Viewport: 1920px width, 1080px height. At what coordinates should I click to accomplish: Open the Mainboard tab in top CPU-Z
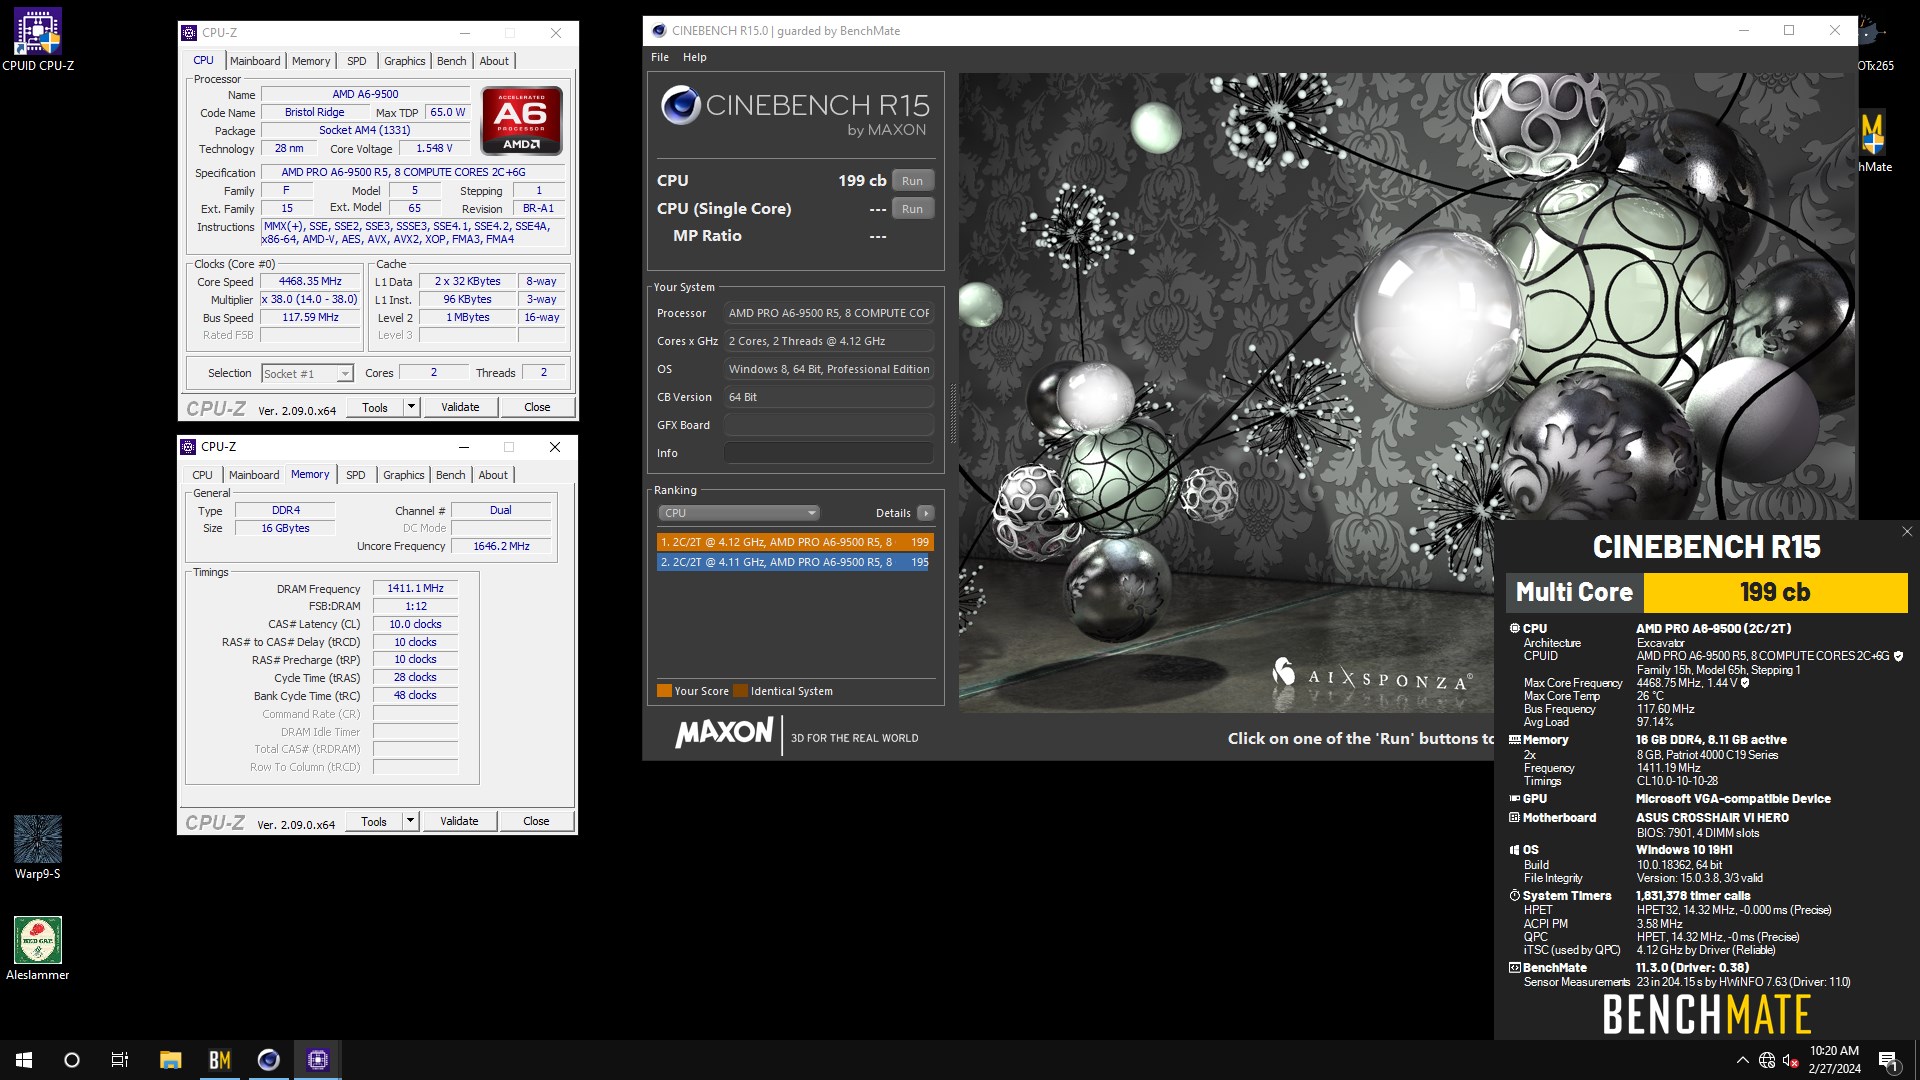[255, 61]
